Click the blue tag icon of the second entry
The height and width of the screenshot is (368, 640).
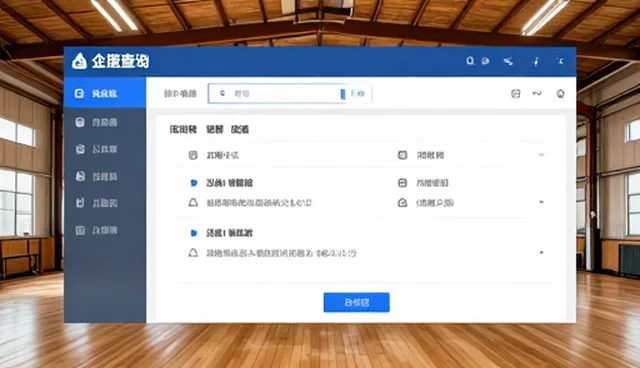coord(194,183)
